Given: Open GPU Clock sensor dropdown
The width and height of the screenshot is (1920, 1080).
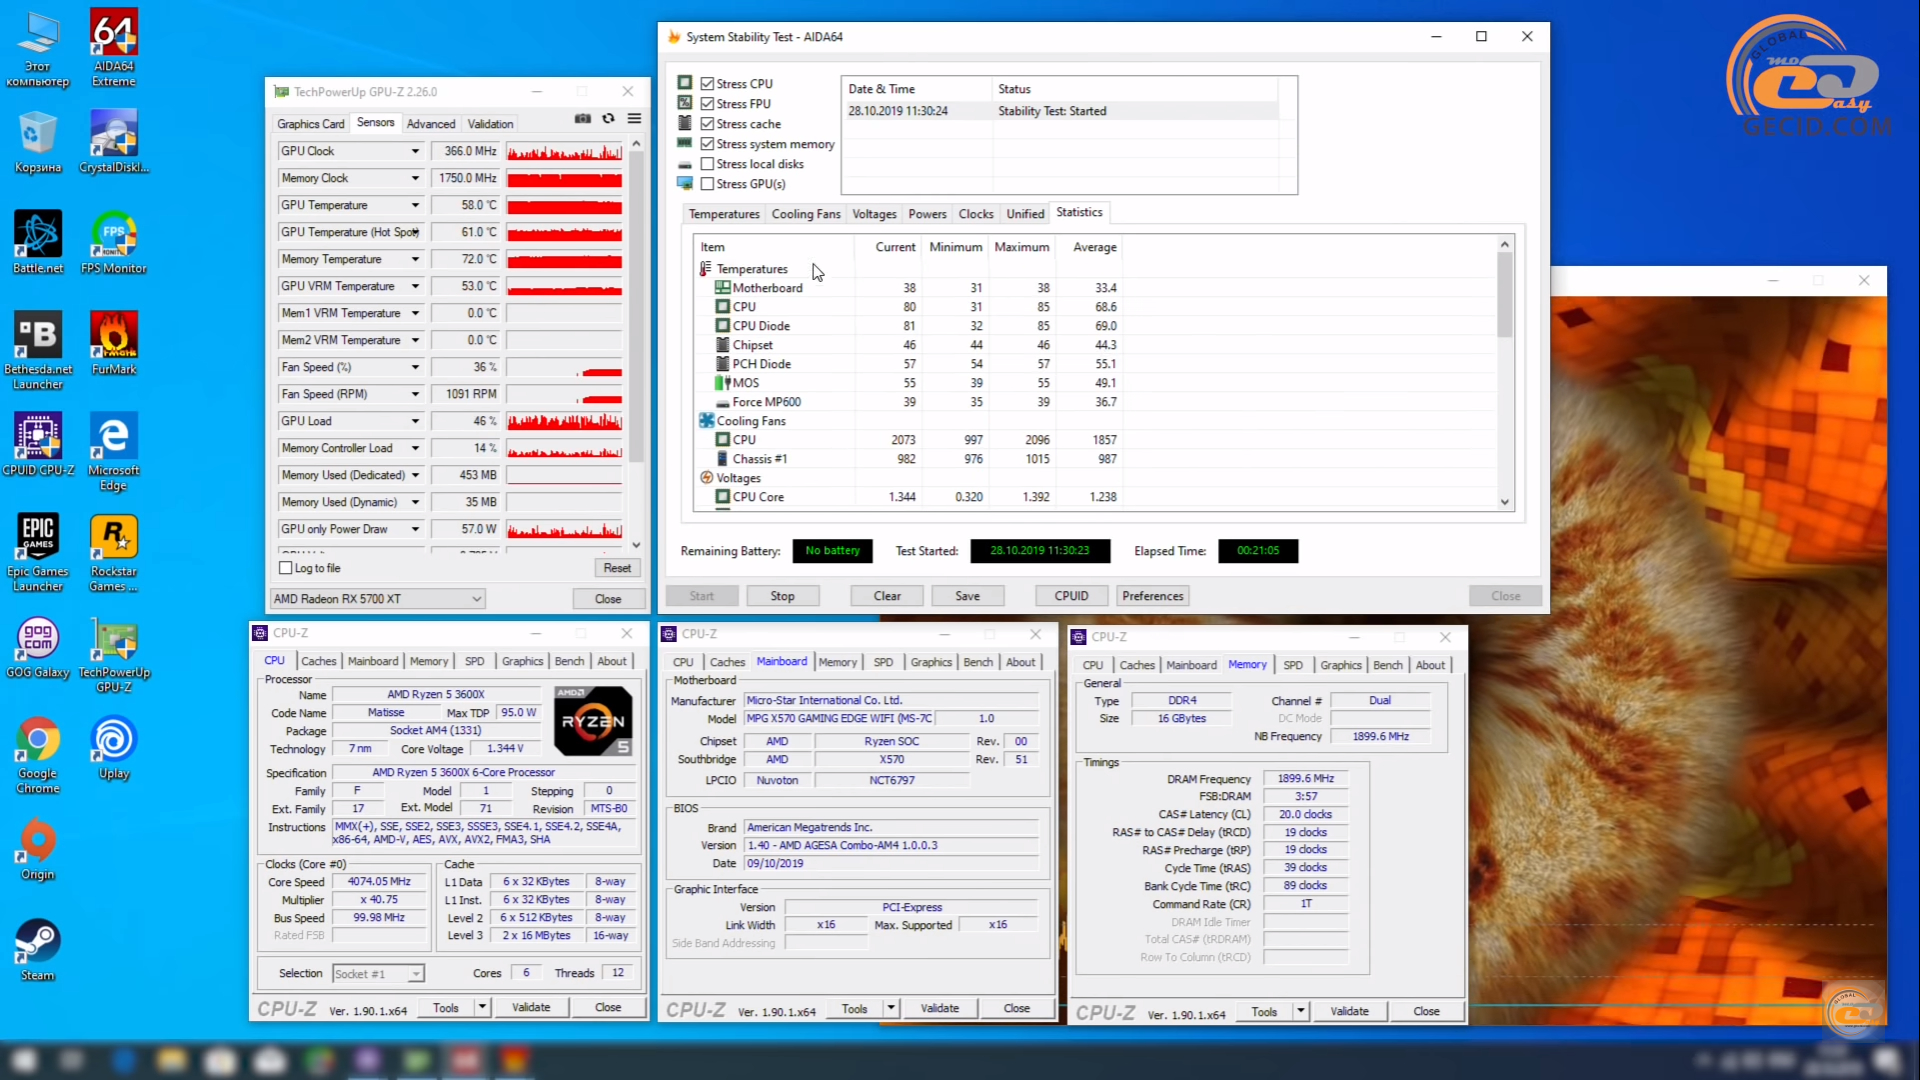Looking at the screenshot, I should coord(415,151).
